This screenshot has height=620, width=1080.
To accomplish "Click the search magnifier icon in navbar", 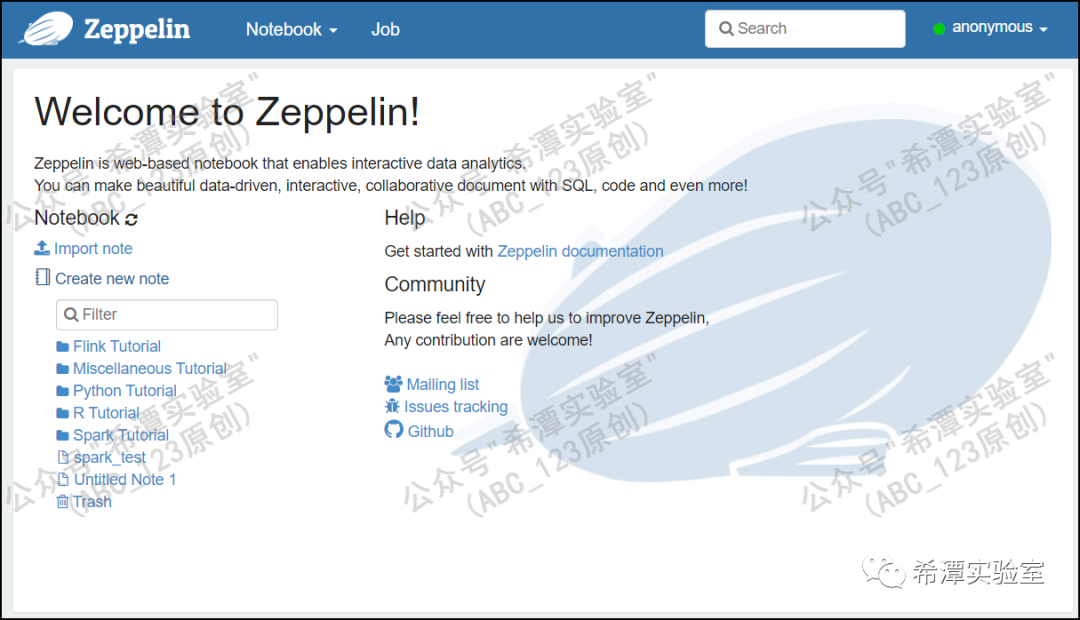I will click(x=725, y=29).
